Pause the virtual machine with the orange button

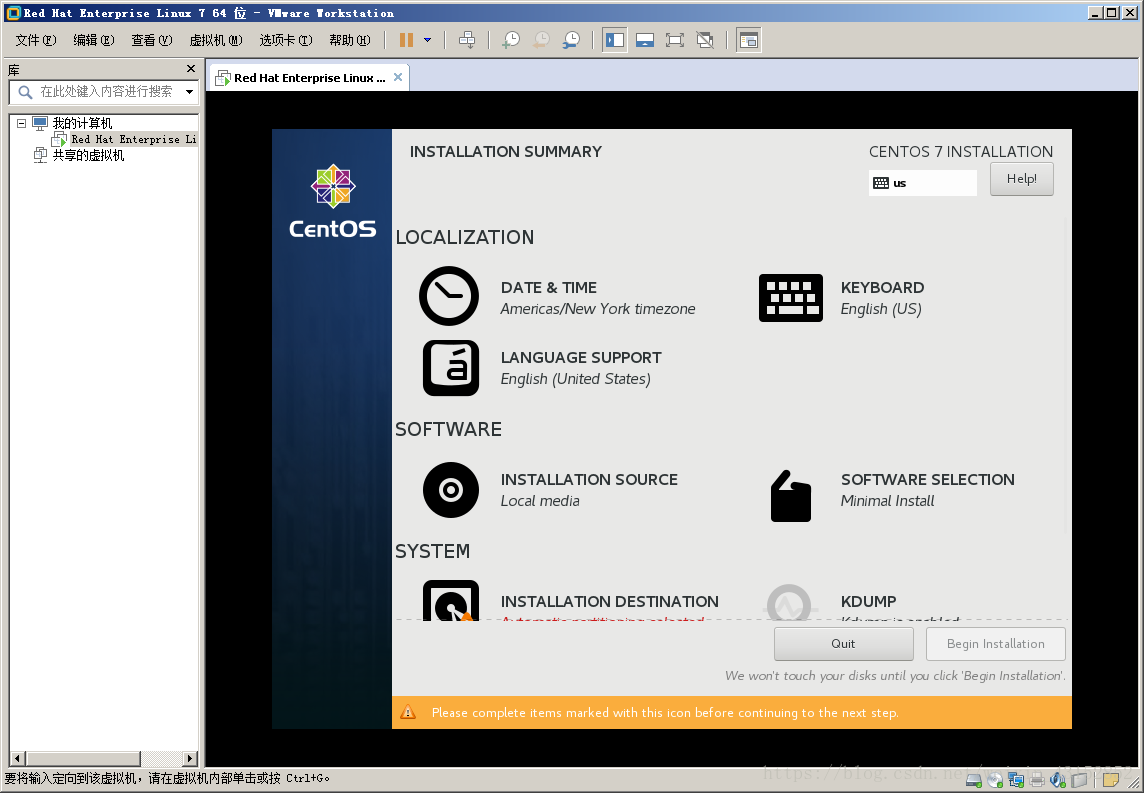406,40
